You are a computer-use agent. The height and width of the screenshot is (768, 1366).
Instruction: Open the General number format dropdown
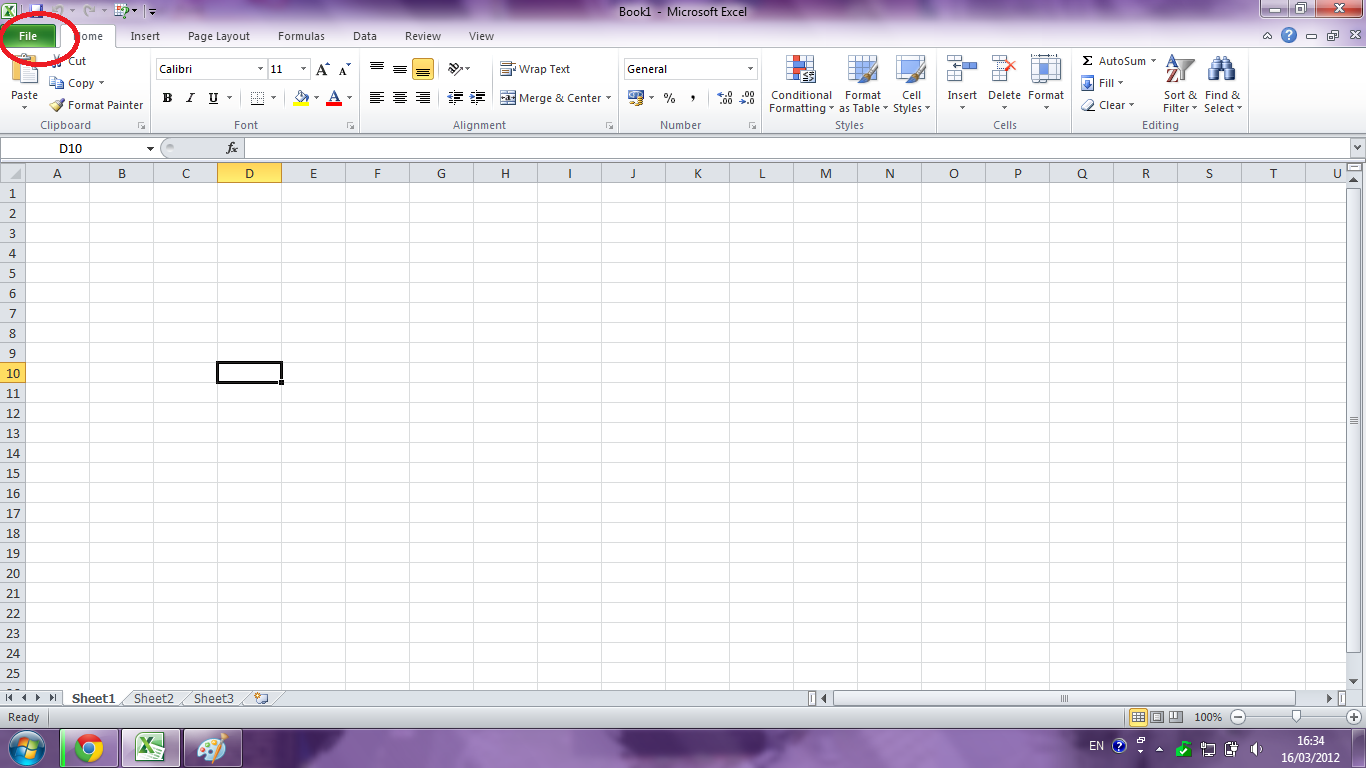pos(750,69)
